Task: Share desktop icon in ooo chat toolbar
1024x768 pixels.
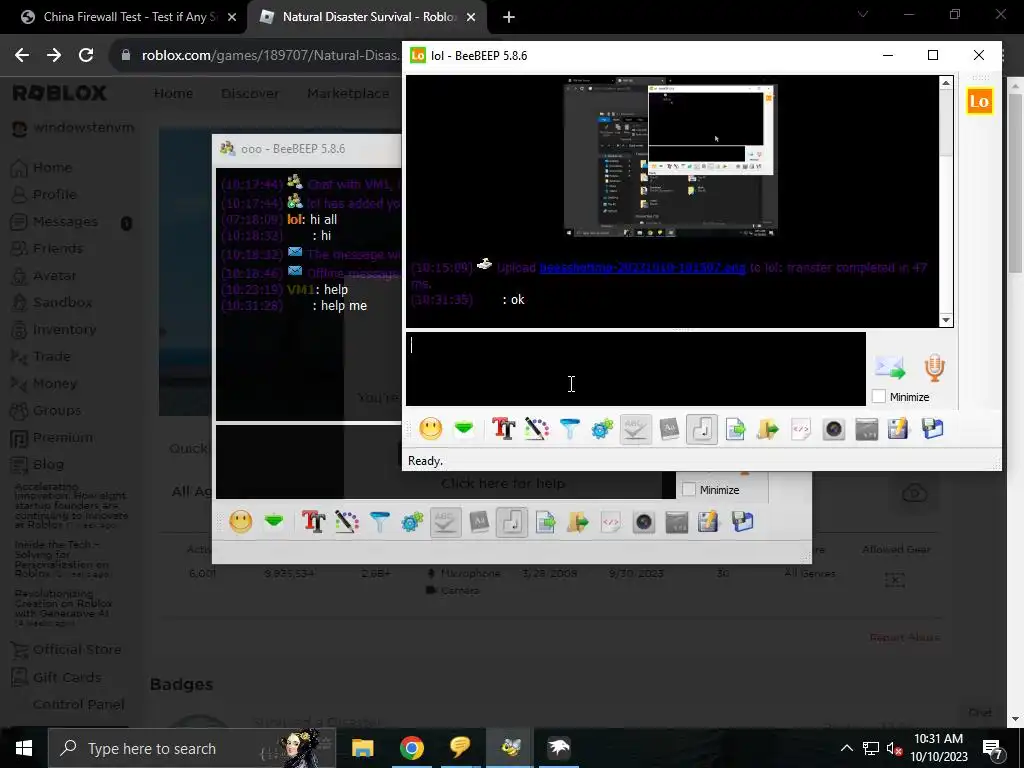Action: click(677, 522)
